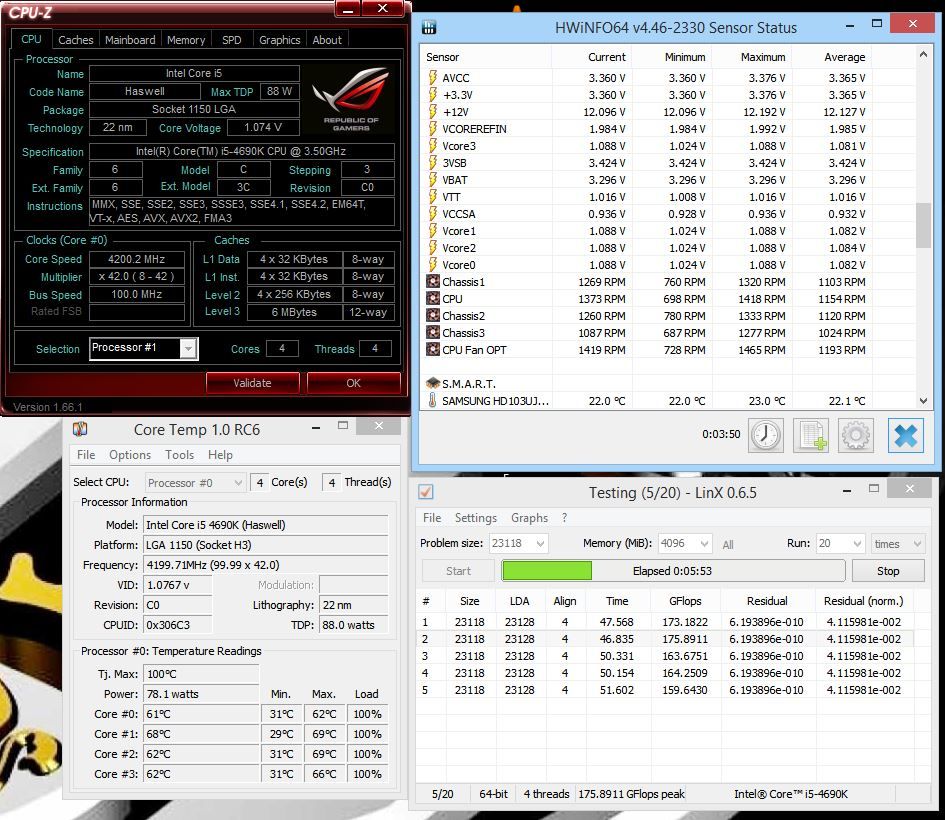Click Core Temp Help menu

220,454
